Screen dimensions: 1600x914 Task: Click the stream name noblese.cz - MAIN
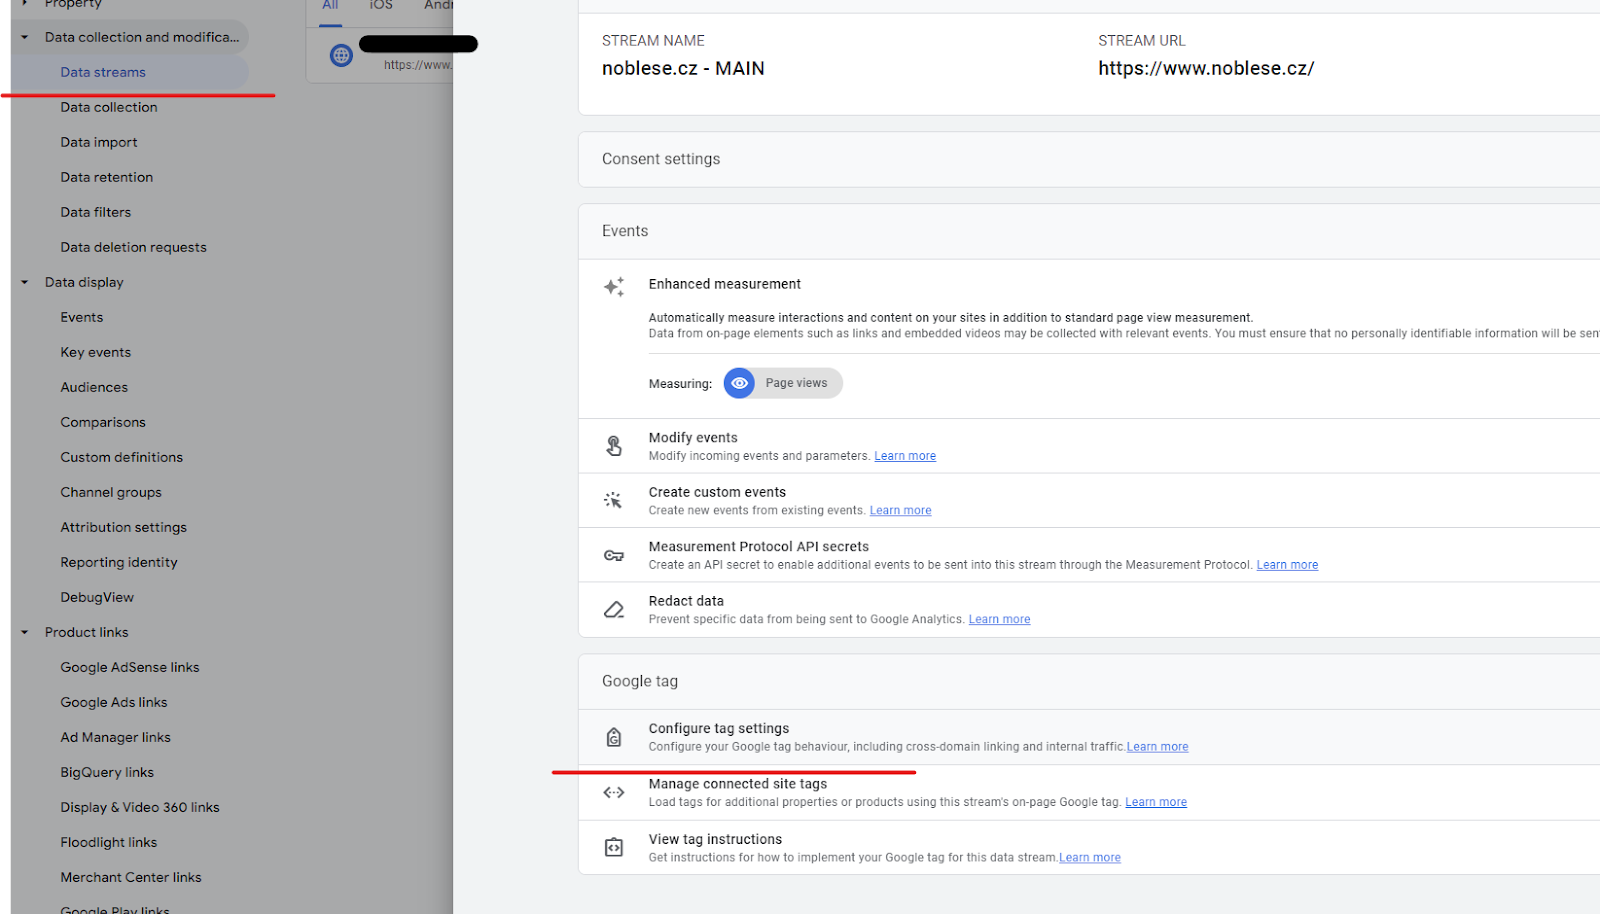(683, 68)
